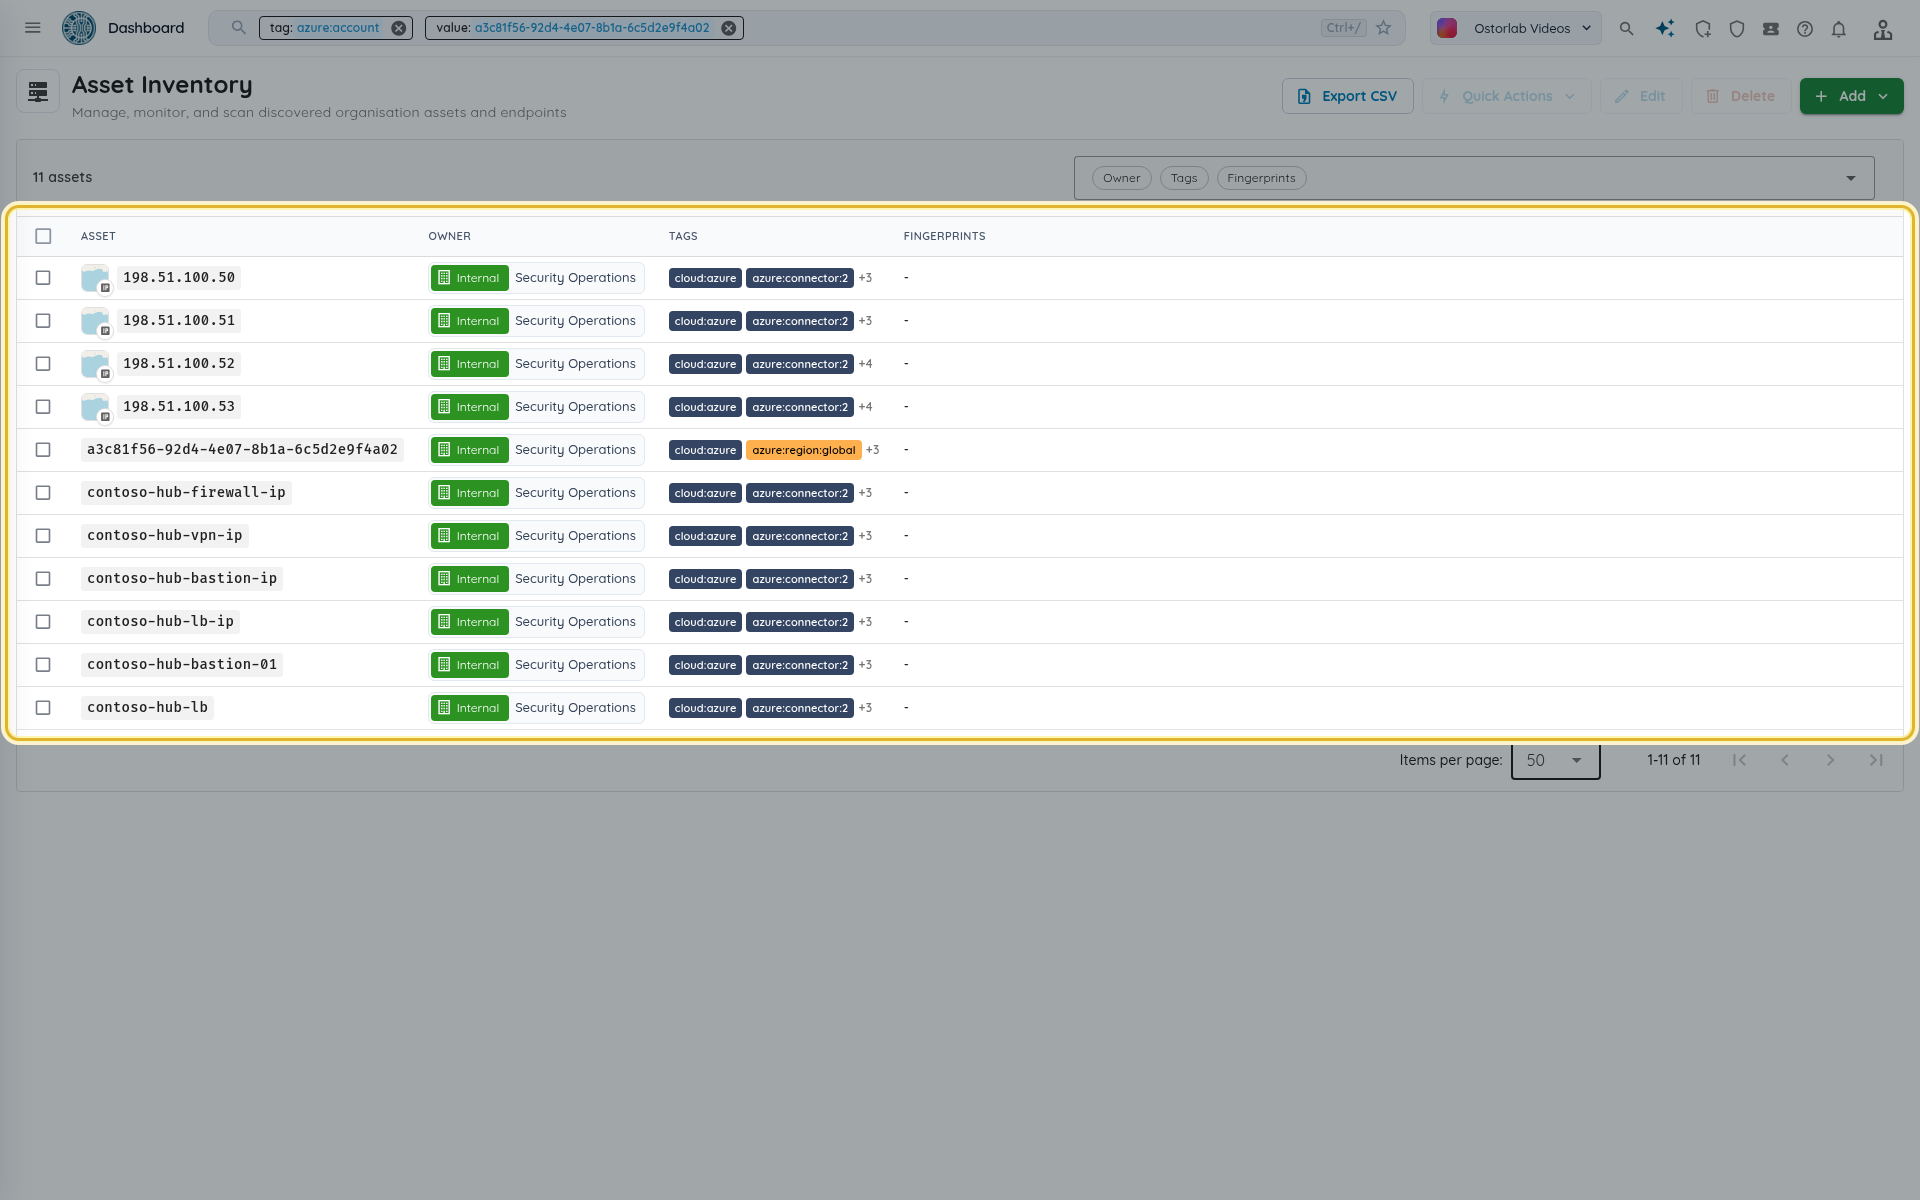Remove the value filter chip
Viewport: 1920px width, 1200px height.
coord(729,28)
